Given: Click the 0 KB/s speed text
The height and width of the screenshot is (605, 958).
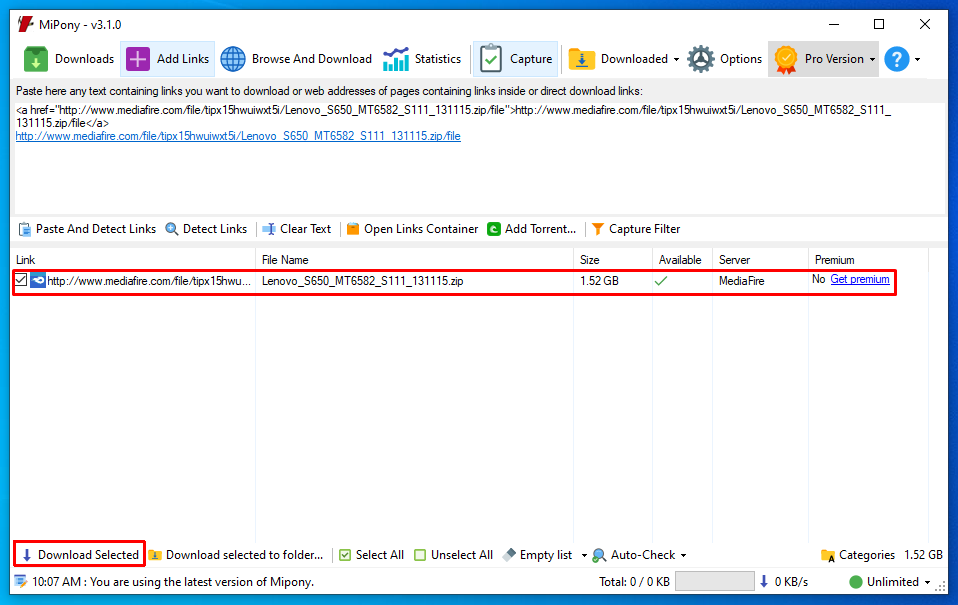Looking at the screenshot, I should tap(791, 582).
